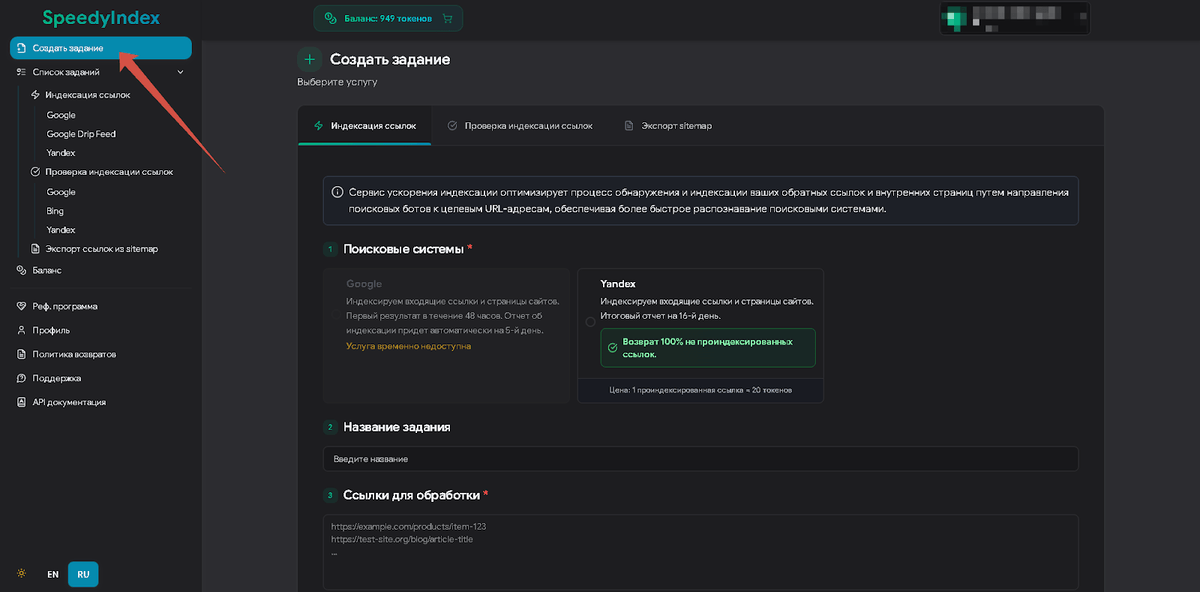
Task: Collapse the Список заданий chevron
Action: point(181,72)
